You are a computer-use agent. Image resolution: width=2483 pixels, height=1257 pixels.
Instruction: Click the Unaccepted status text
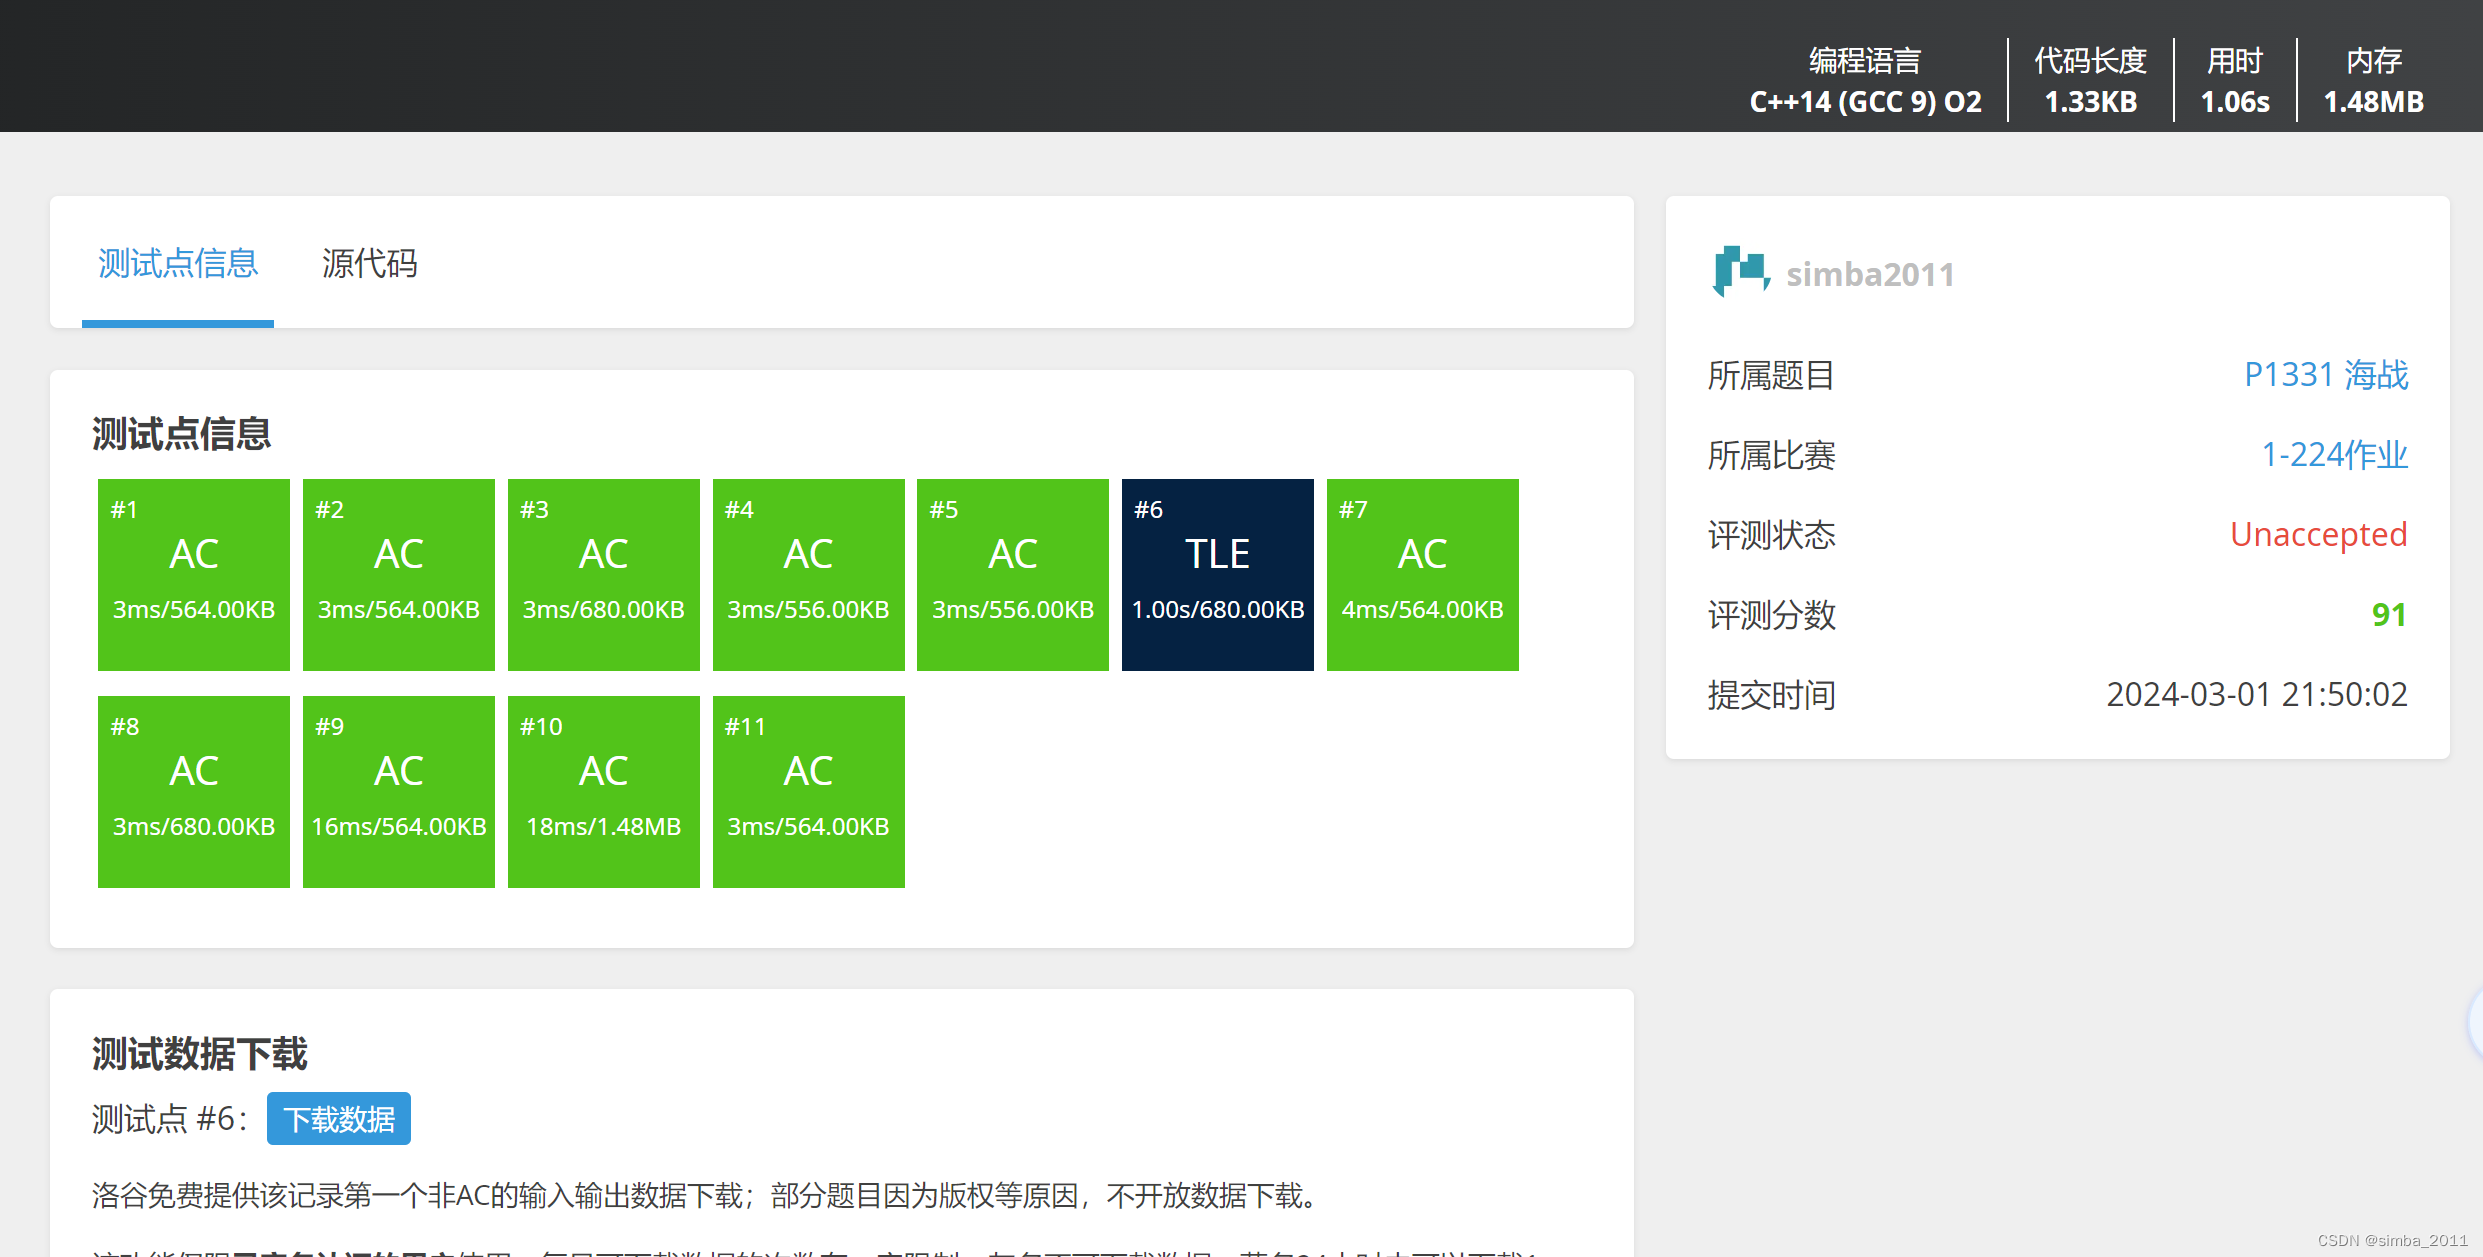tap(2318, 535)
